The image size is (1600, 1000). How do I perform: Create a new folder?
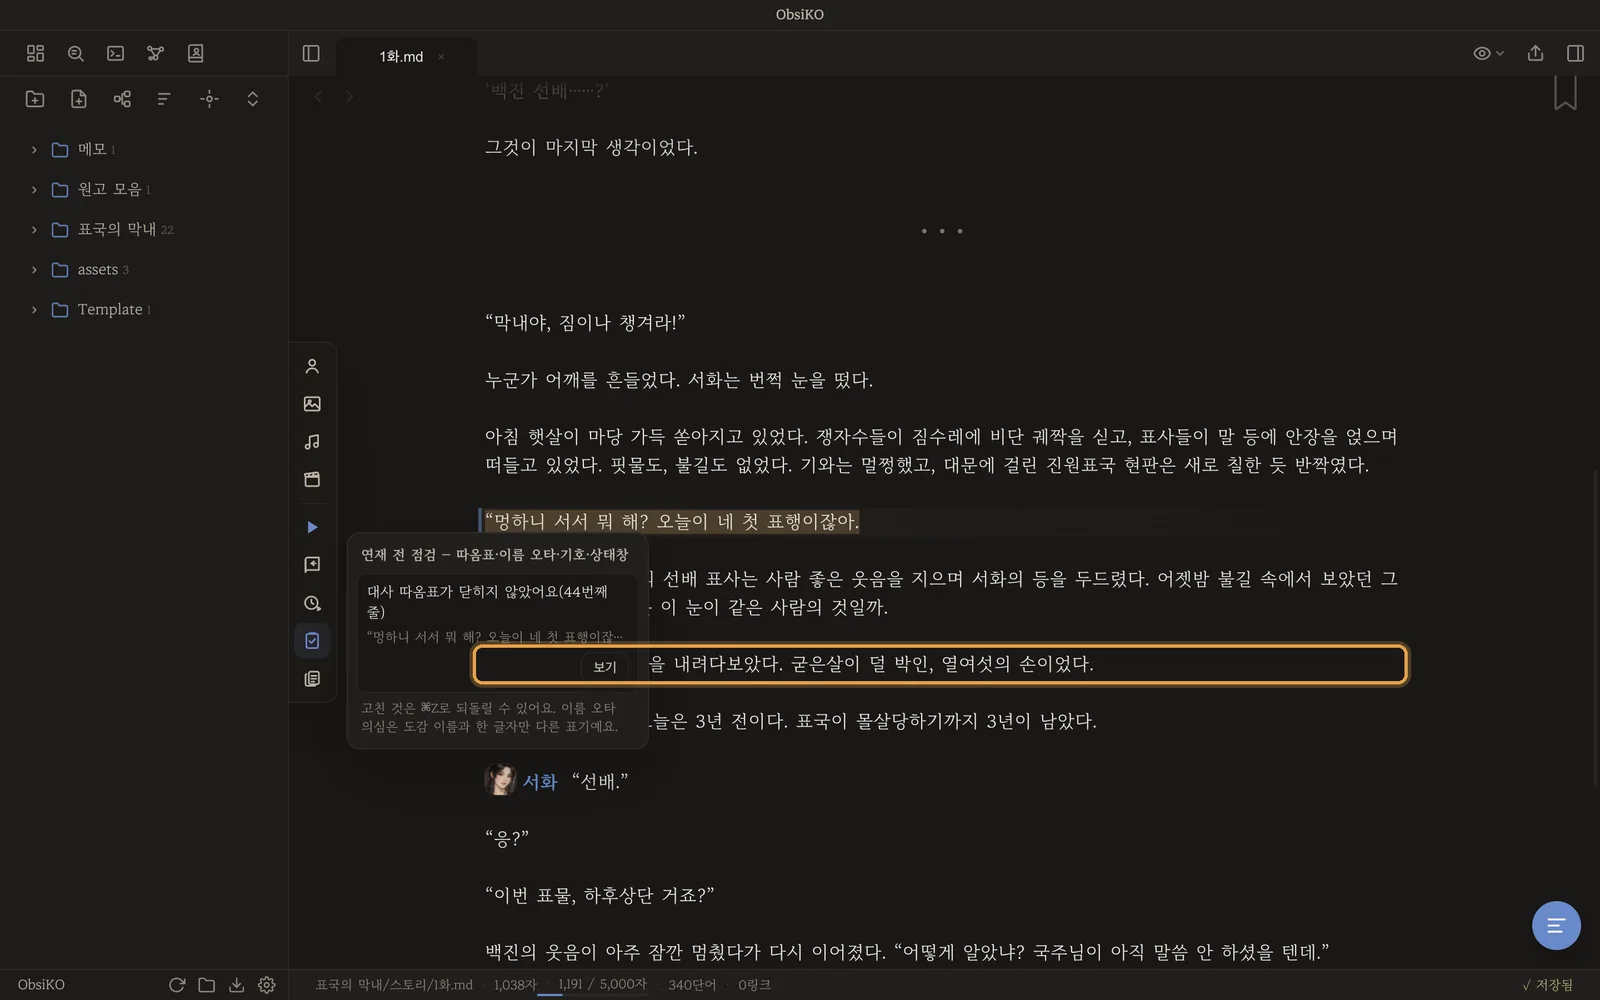click(35, 99)
